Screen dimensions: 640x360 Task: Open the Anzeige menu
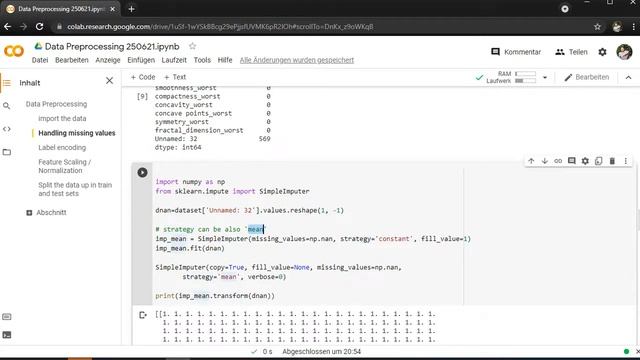(108, 60)
